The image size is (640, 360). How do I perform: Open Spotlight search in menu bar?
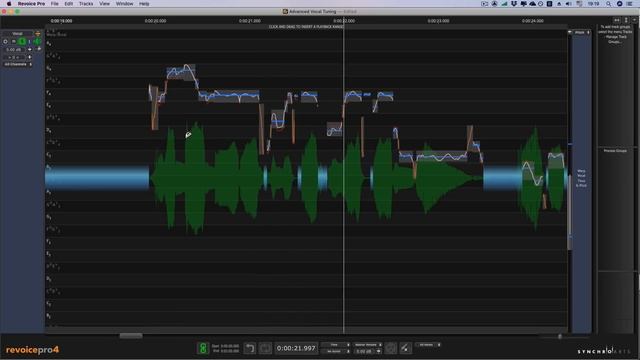tap(609, 4)
